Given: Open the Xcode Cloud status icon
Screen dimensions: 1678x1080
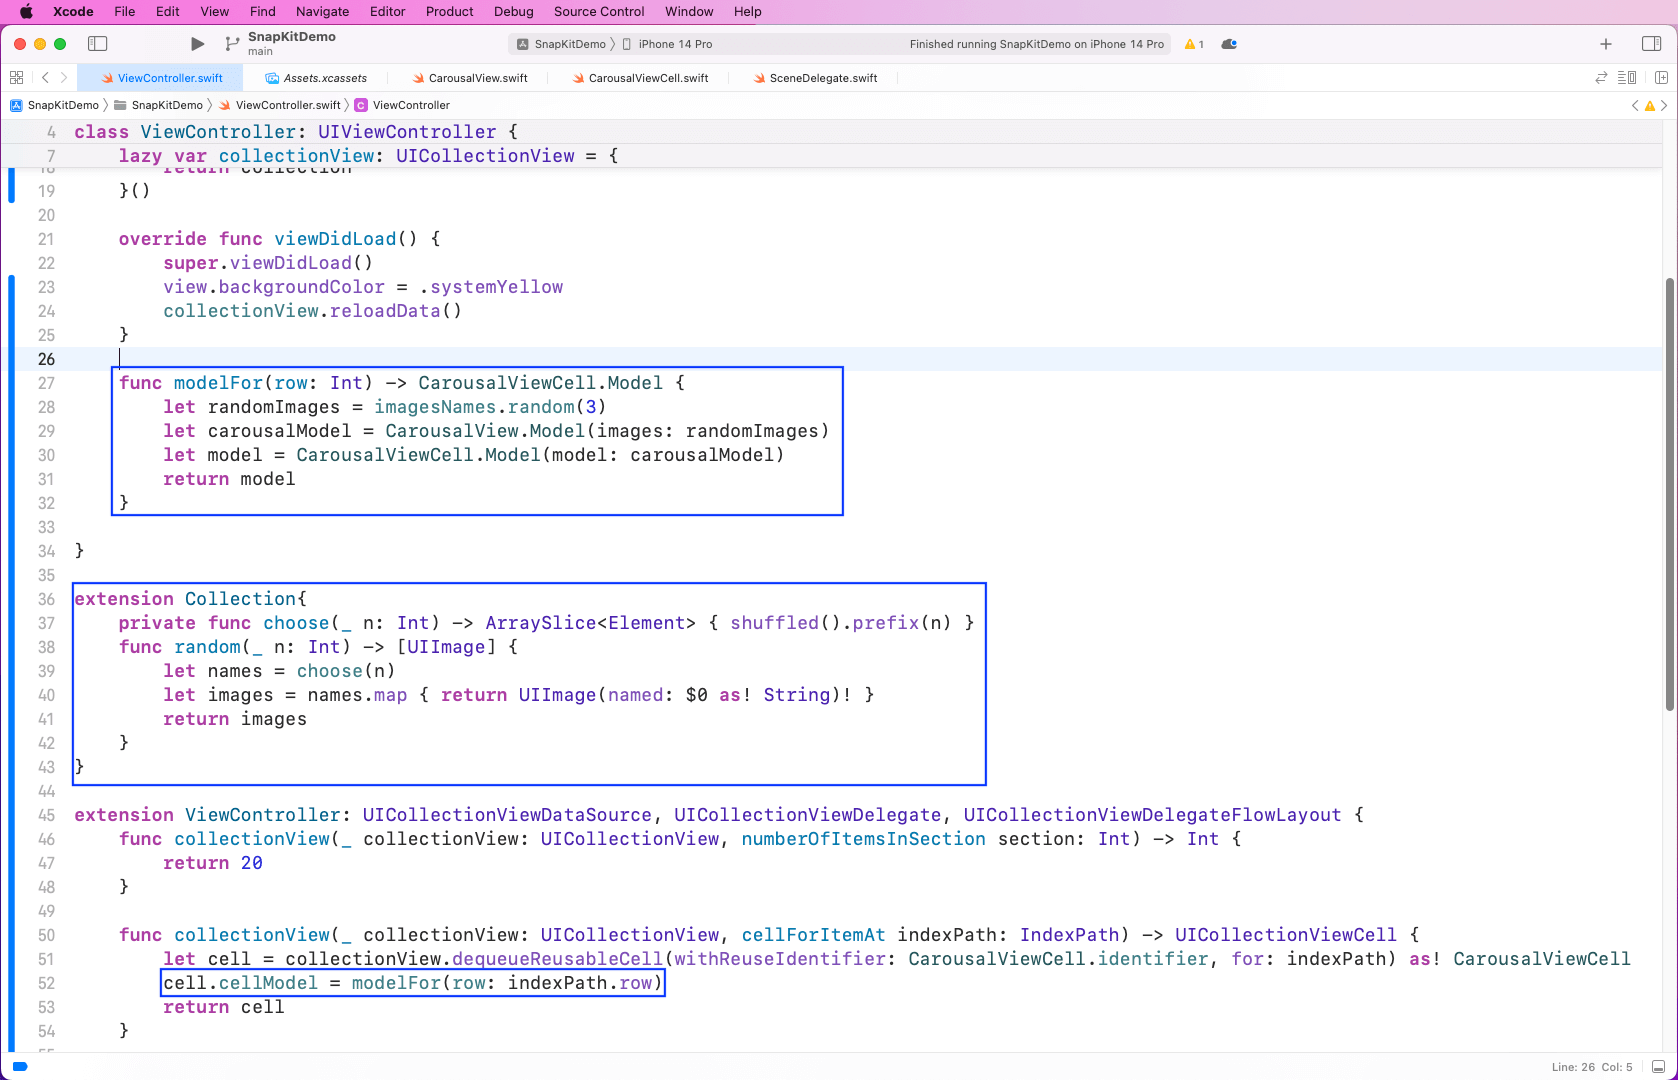Looking at the screenshot, I should tap(1229, 44).
